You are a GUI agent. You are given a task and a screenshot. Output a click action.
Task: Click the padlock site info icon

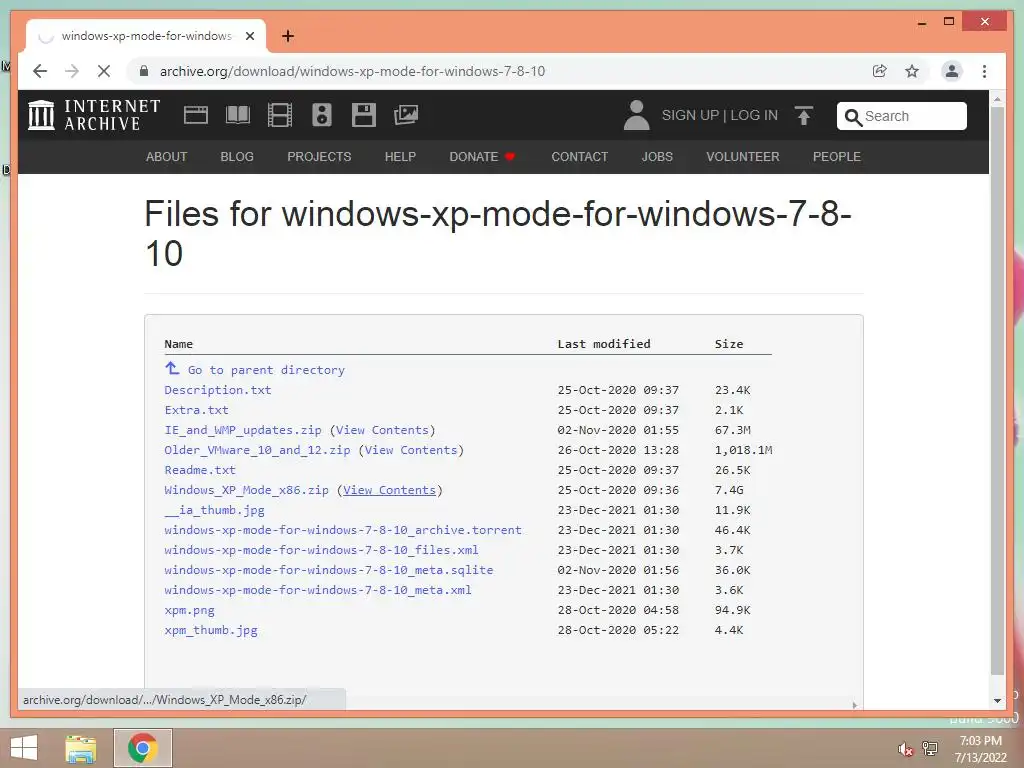tap(144, 71)
